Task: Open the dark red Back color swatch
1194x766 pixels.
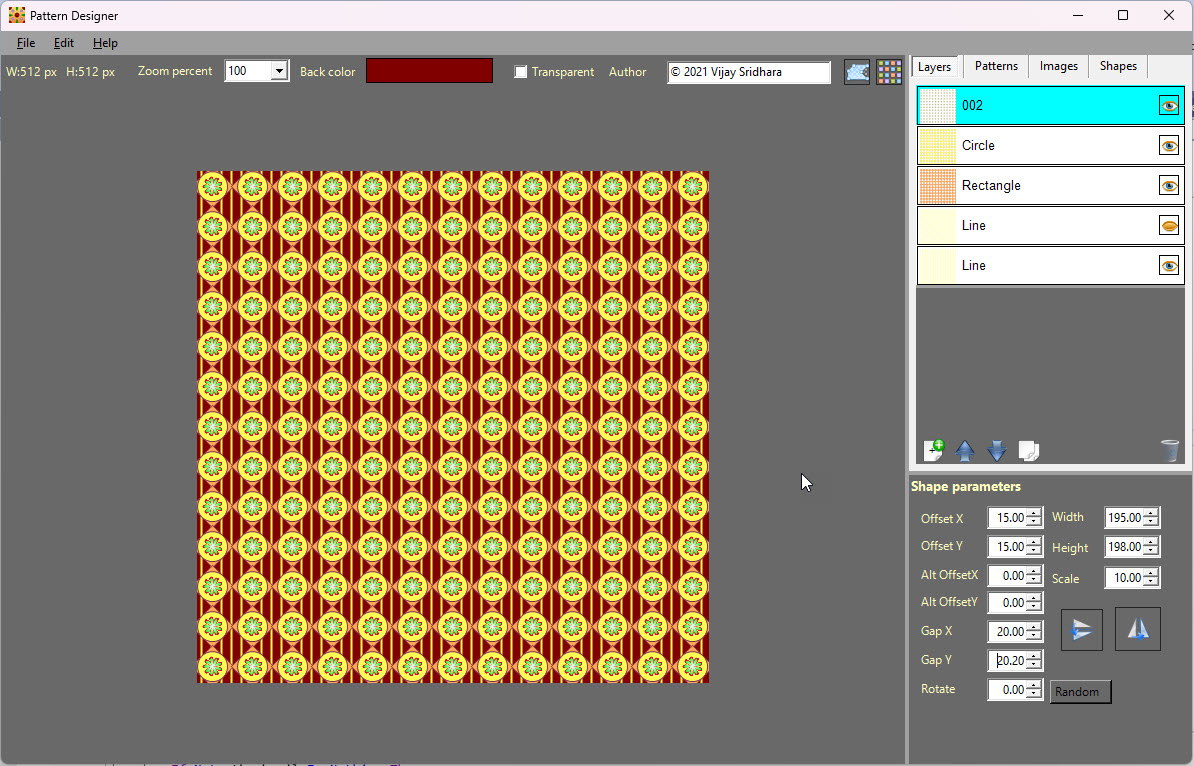Action: pos(429,71)
